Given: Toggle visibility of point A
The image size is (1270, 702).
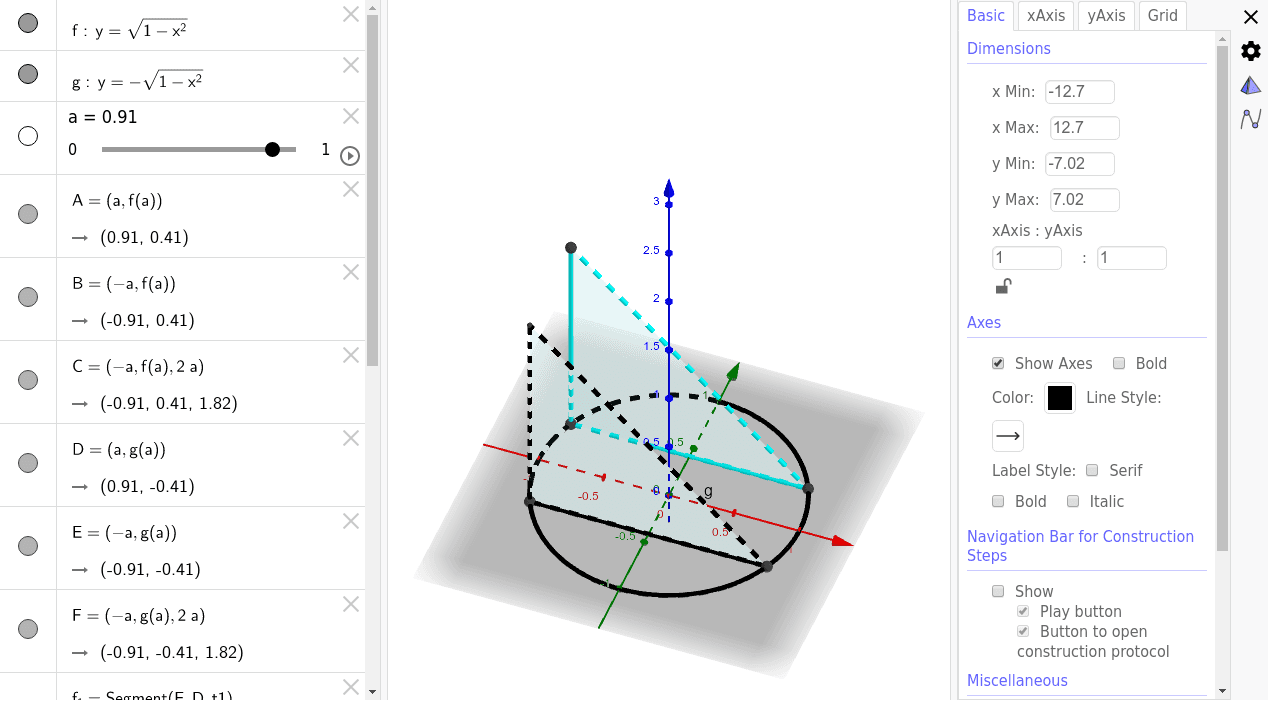Looking at the screenshot, I should [x=27, y=214].
